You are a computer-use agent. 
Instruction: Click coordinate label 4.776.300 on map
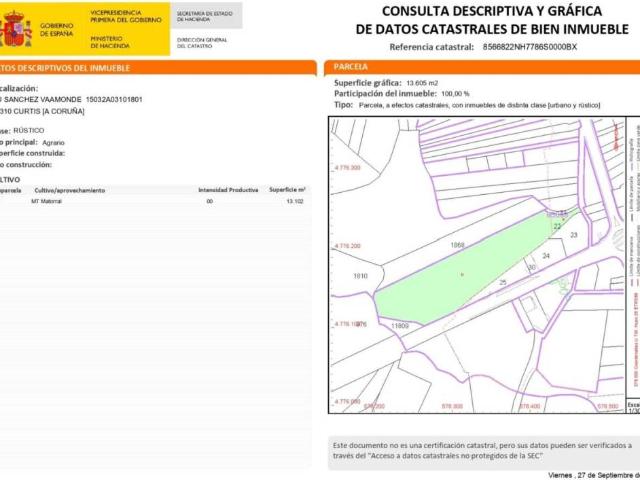click(348, 168)
